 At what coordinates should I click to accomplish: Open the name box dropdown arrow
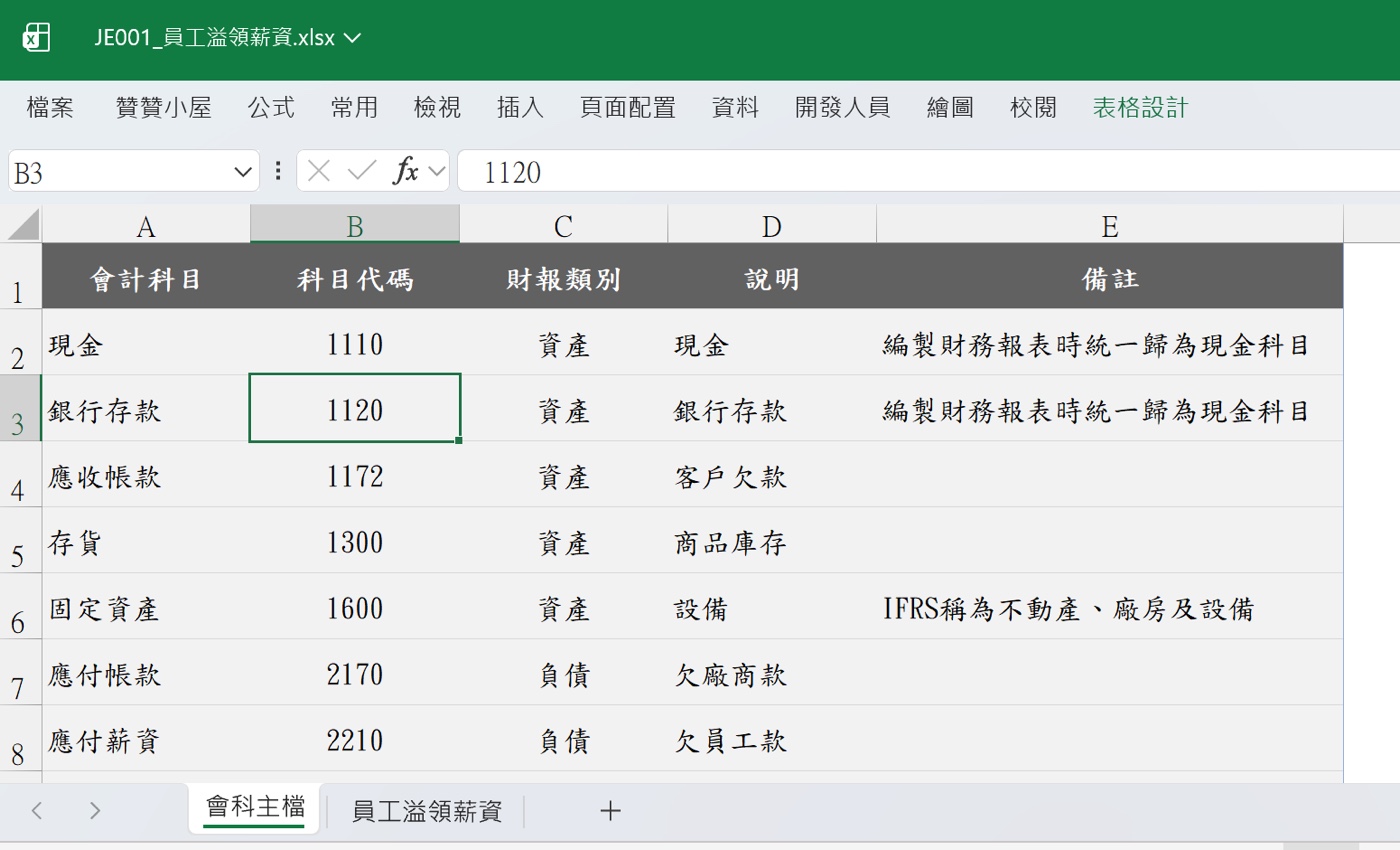pos(245,170)
